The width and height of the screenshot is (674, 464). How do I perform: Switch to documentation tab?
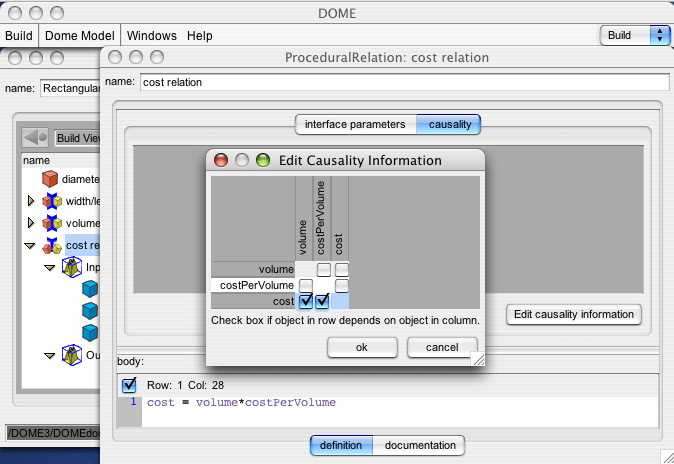[x=420, y=445]
